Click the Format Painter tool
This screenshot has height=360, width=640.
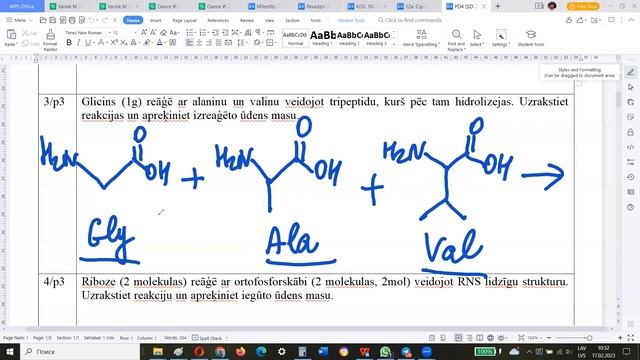[x=50, y=40]
